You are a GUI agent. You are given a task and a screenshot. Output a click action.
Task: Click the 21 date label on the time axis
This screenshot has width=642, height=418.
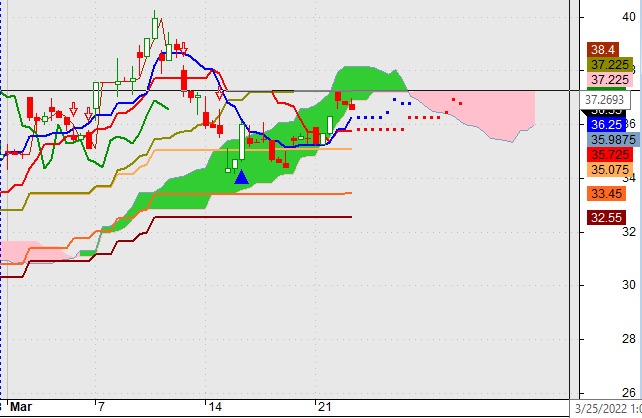324,407
